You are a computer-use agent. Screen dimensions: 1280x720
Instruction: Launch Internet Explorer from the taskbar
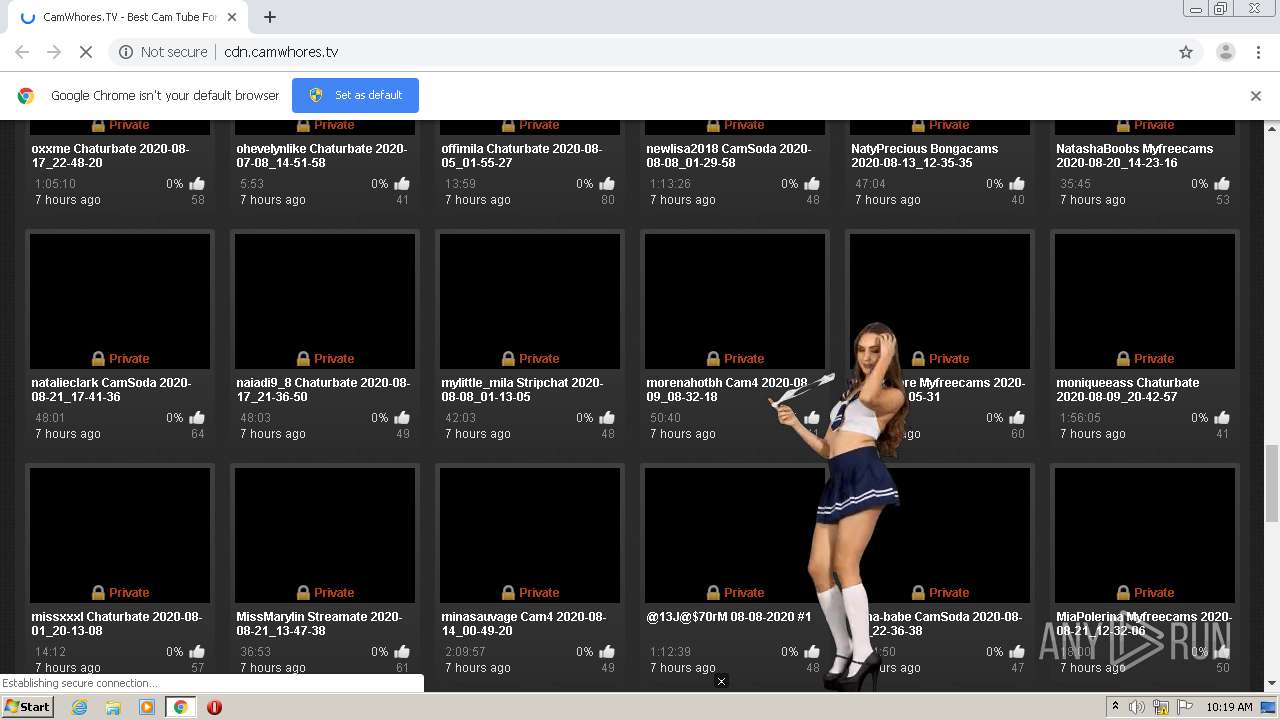pyautogui.click(x=79, y=707)
